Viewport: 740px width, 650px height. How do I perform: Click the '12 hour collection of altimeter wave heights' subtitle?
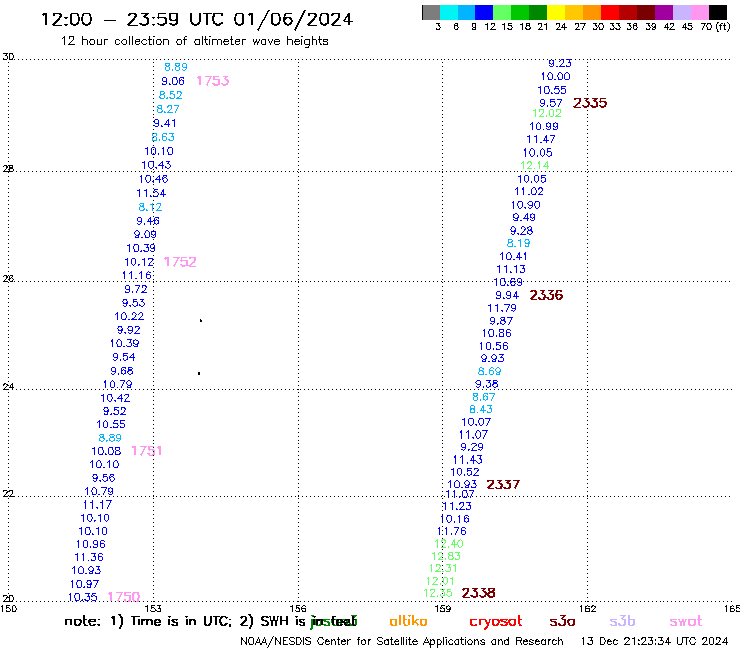(x=194, y=41)
